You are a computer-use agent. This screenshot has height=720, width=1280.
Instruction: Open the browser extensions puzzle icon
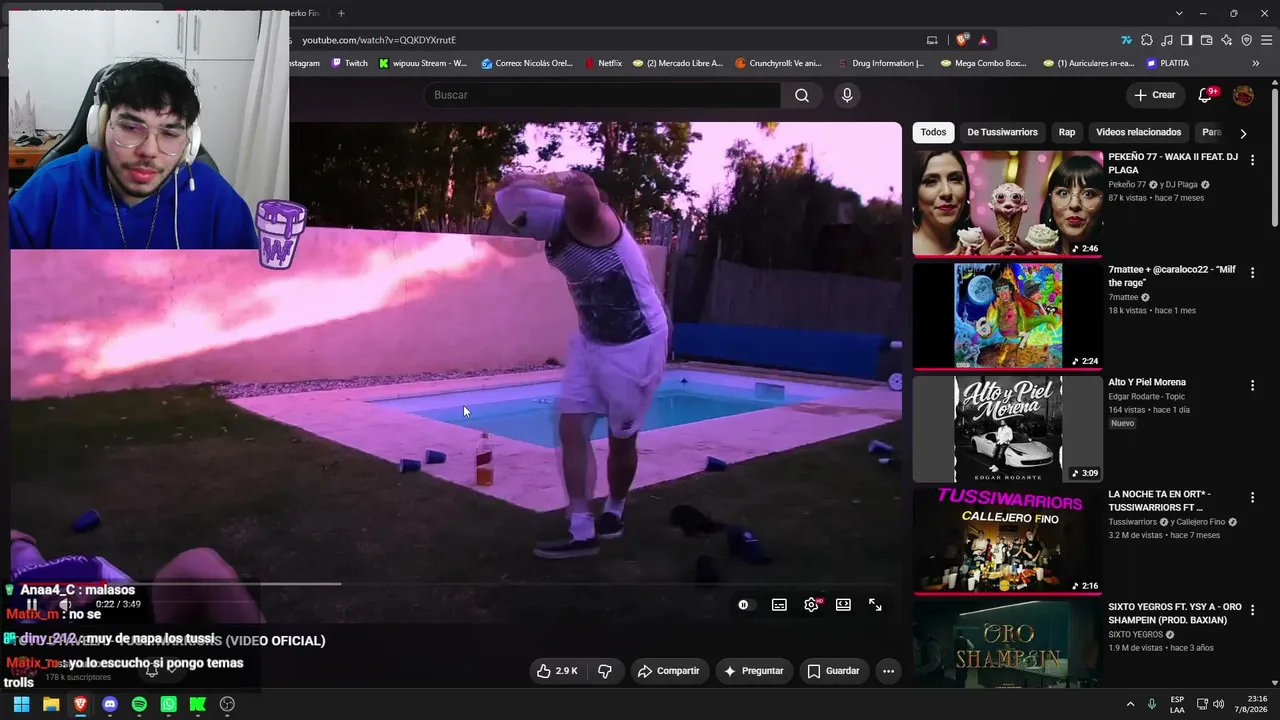point(1147,40)
